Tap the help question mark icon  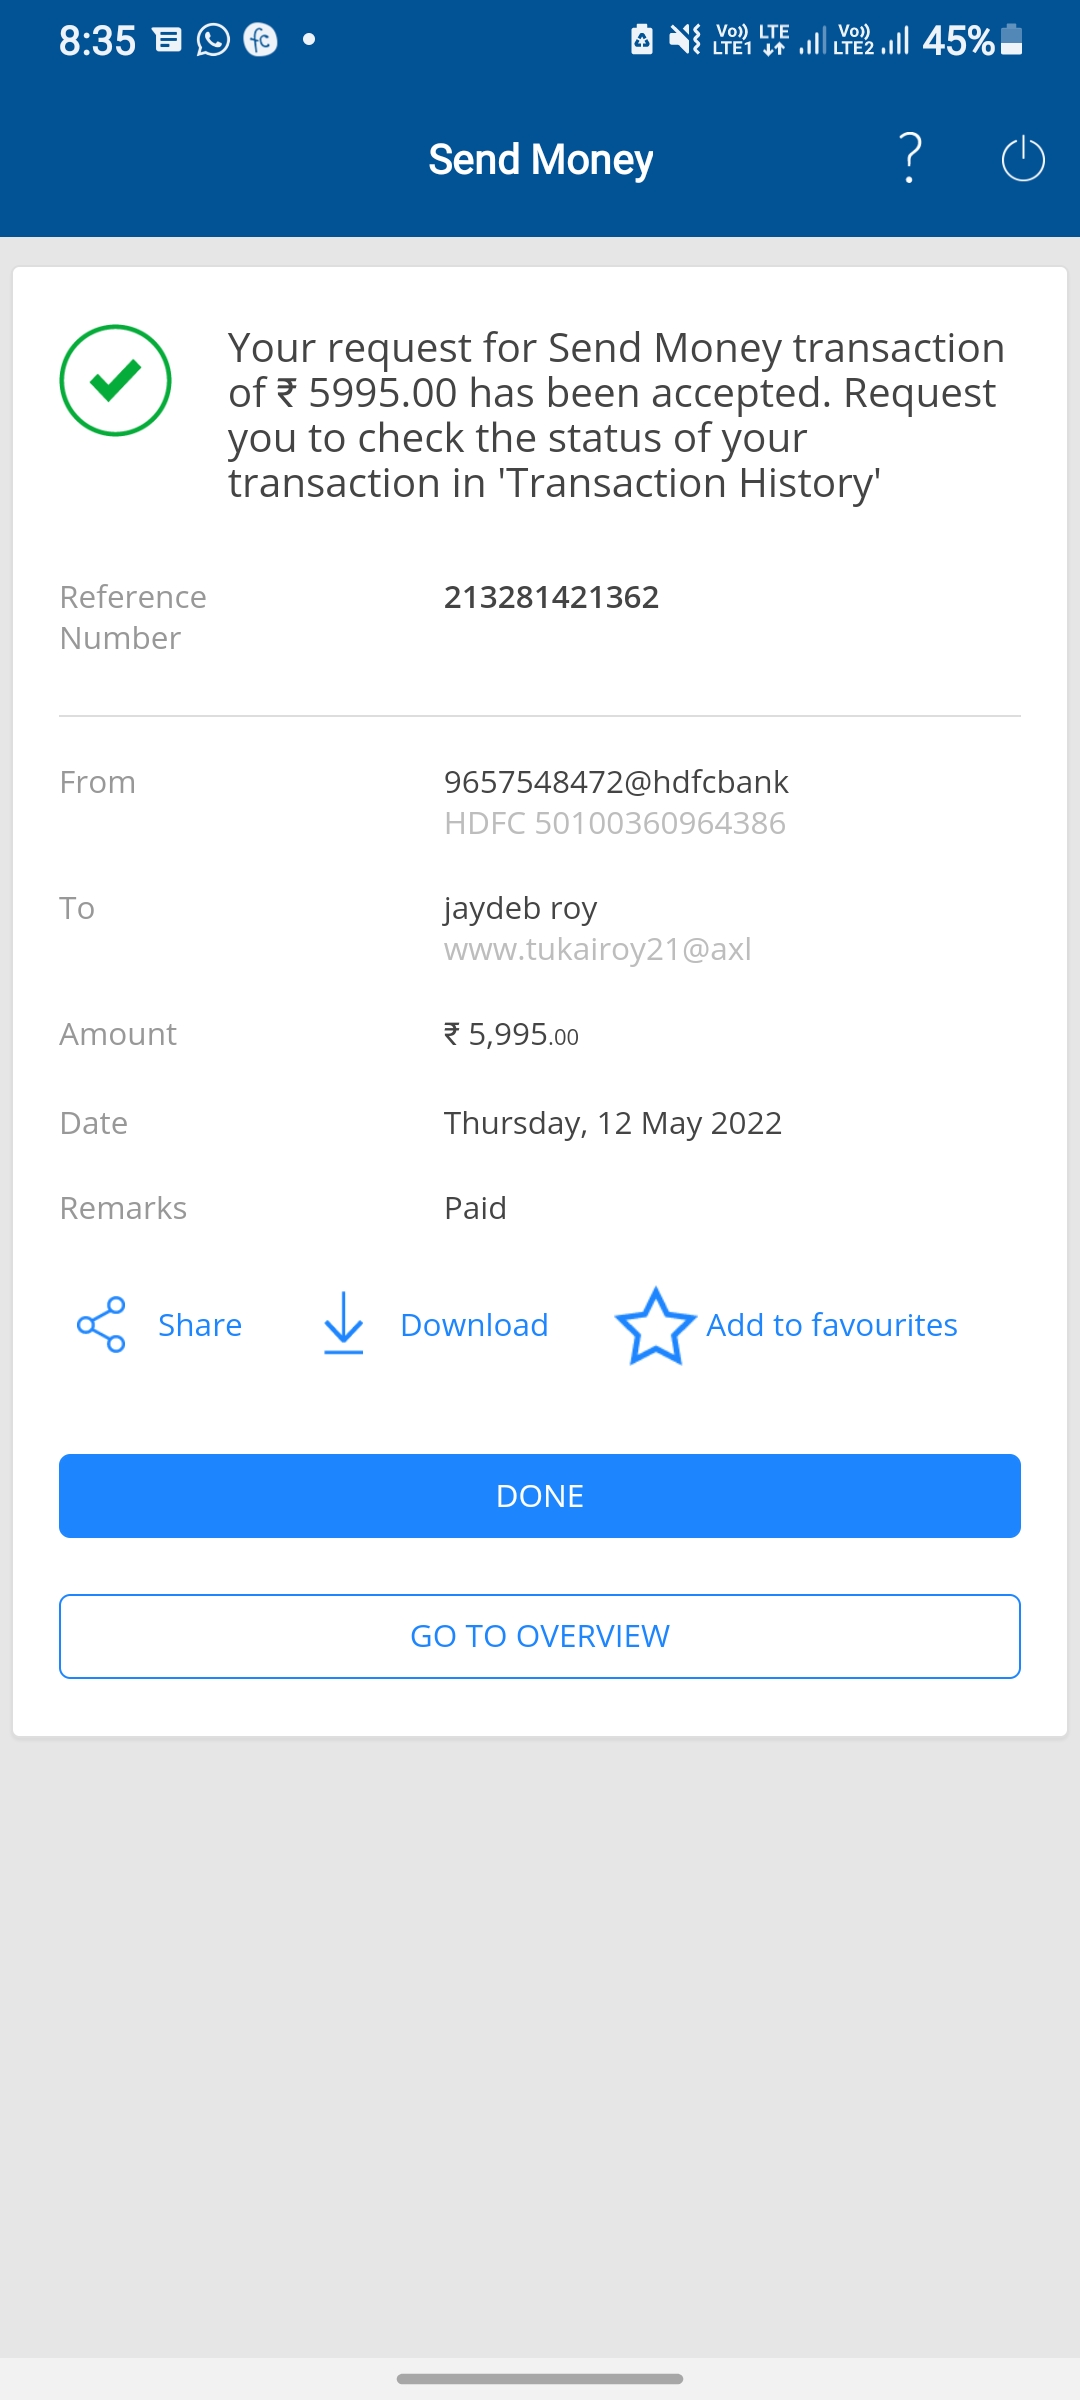tap(910, 158)
